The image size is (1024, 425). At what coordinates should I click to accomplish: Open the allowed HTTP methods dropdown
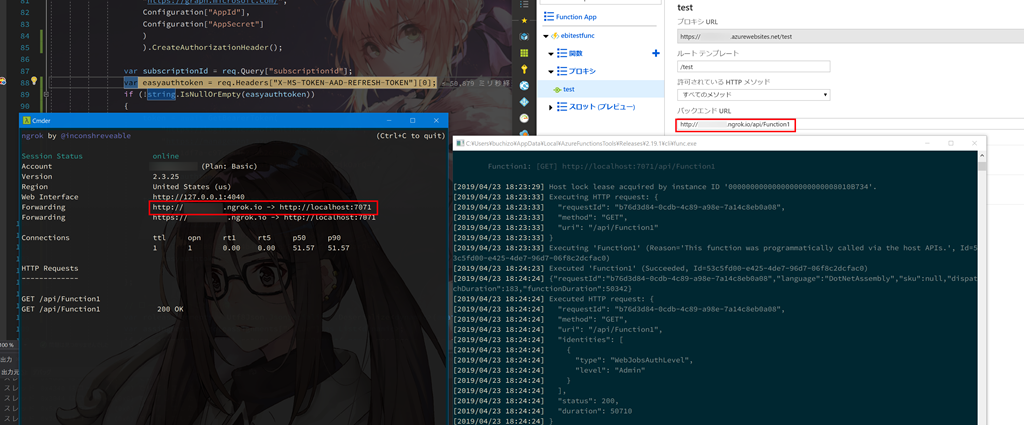pyautogui.click(x=754, y=95)
